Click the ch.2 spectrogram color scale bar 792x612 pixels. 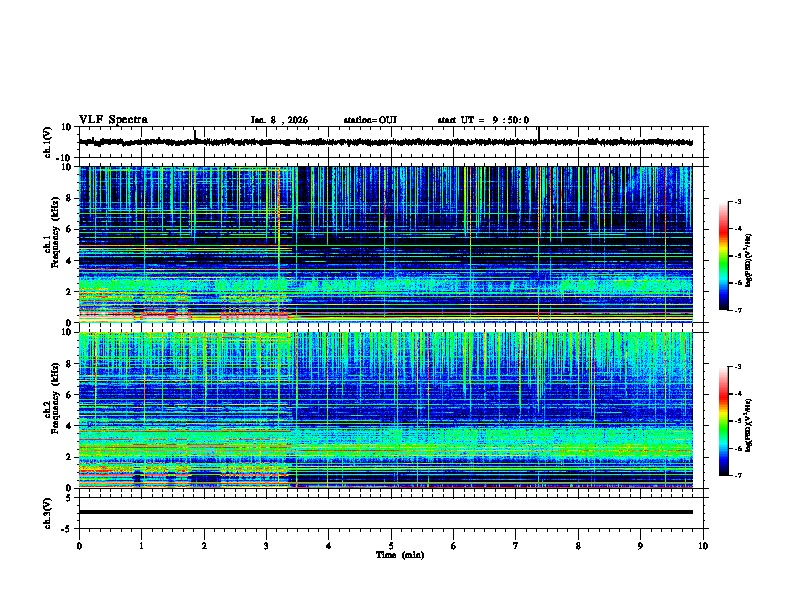pos(723,421)
